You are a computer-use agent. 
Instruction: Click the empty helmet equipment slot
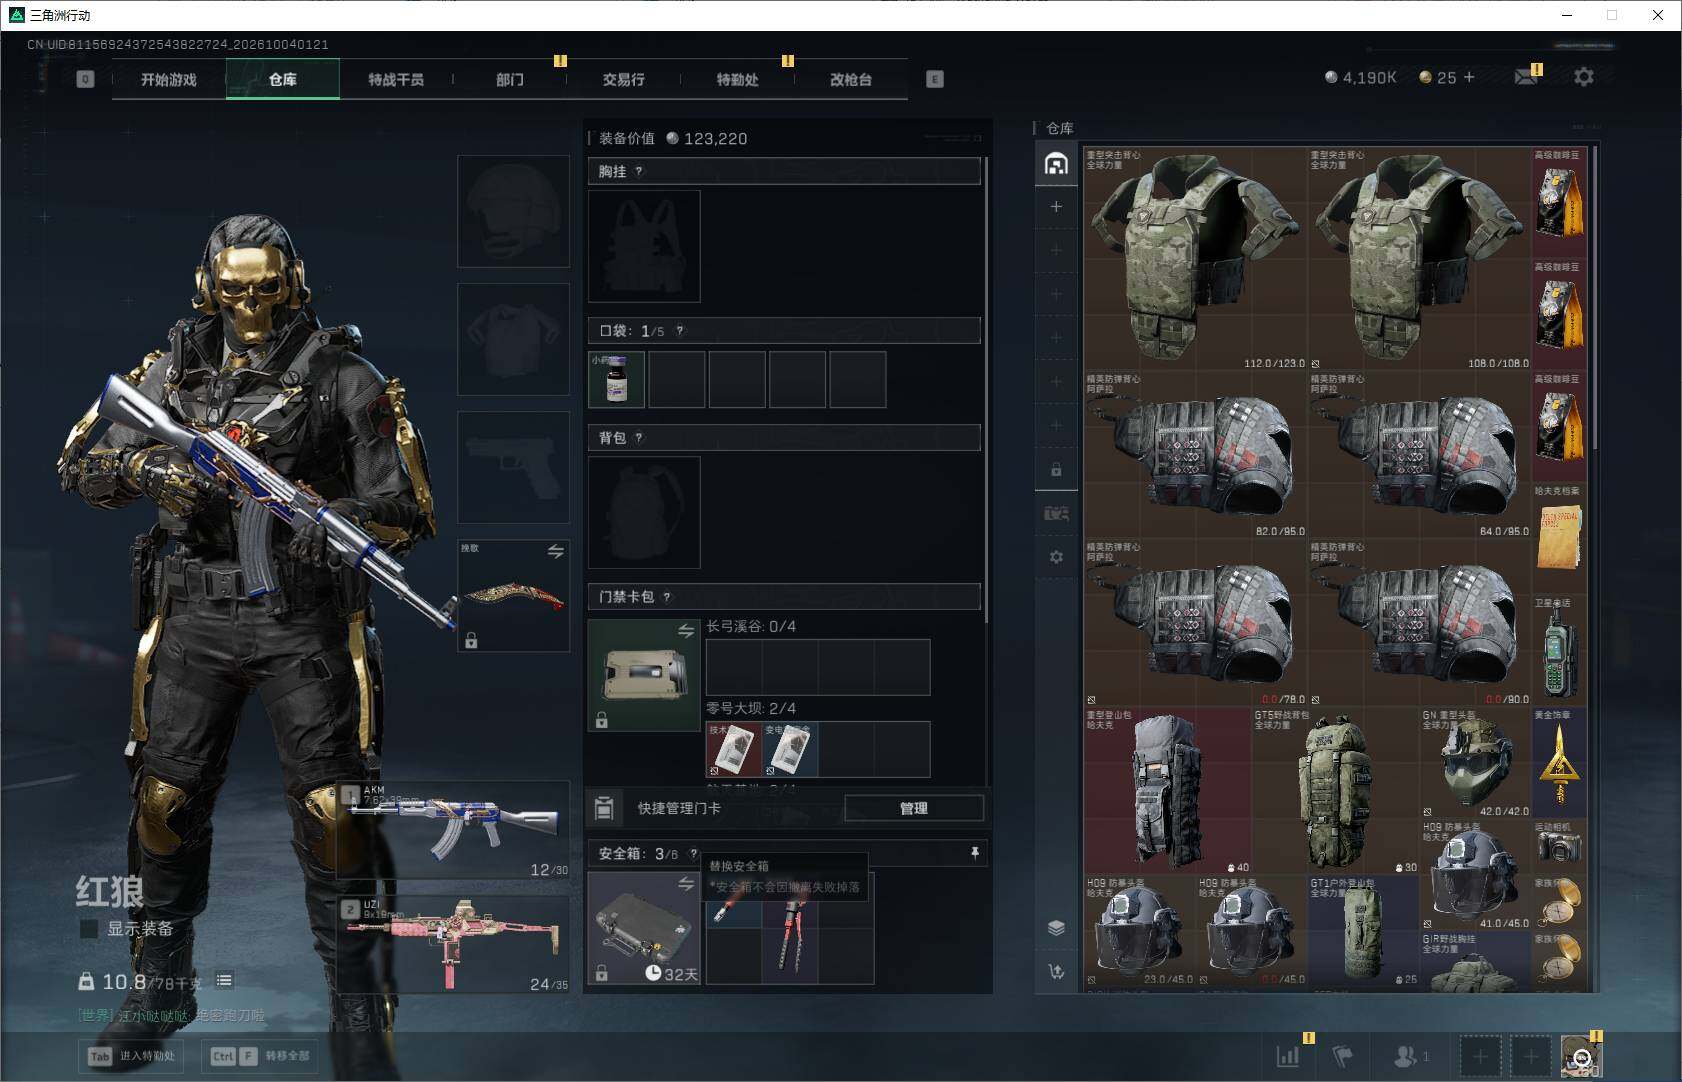(x=514, y=211)
